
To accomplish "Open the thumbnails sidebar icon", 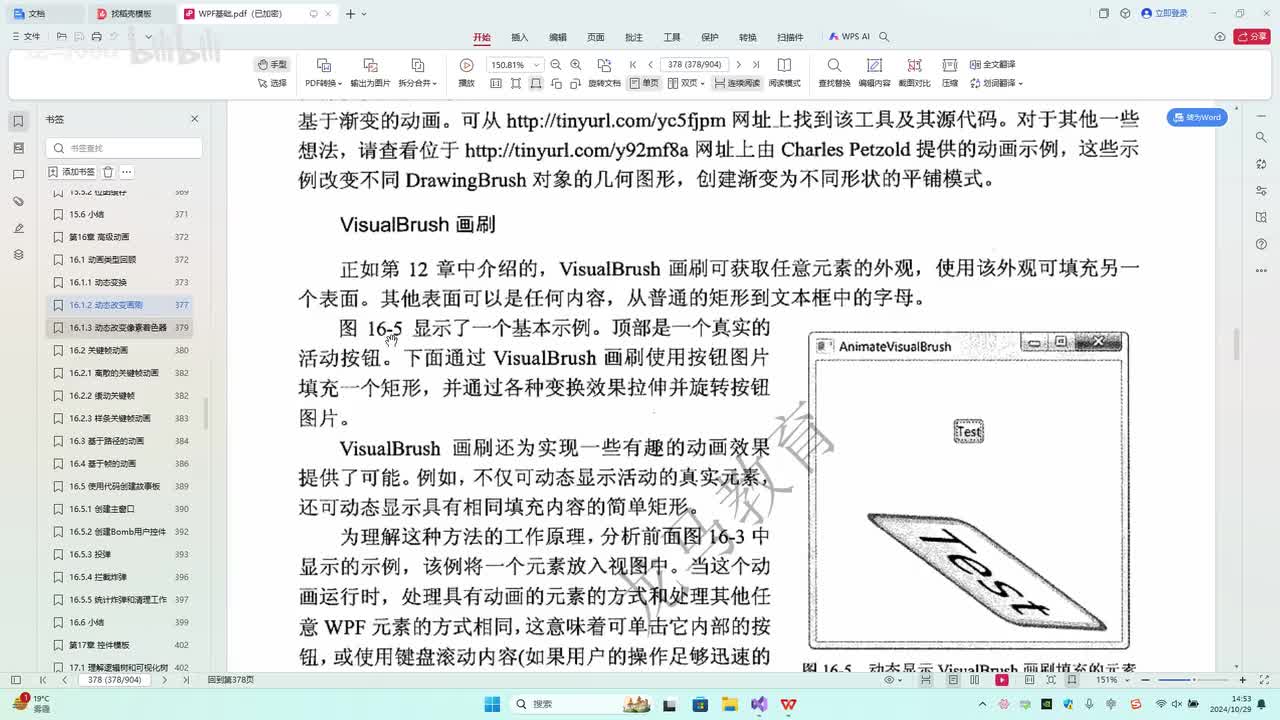I will point(18,148).
